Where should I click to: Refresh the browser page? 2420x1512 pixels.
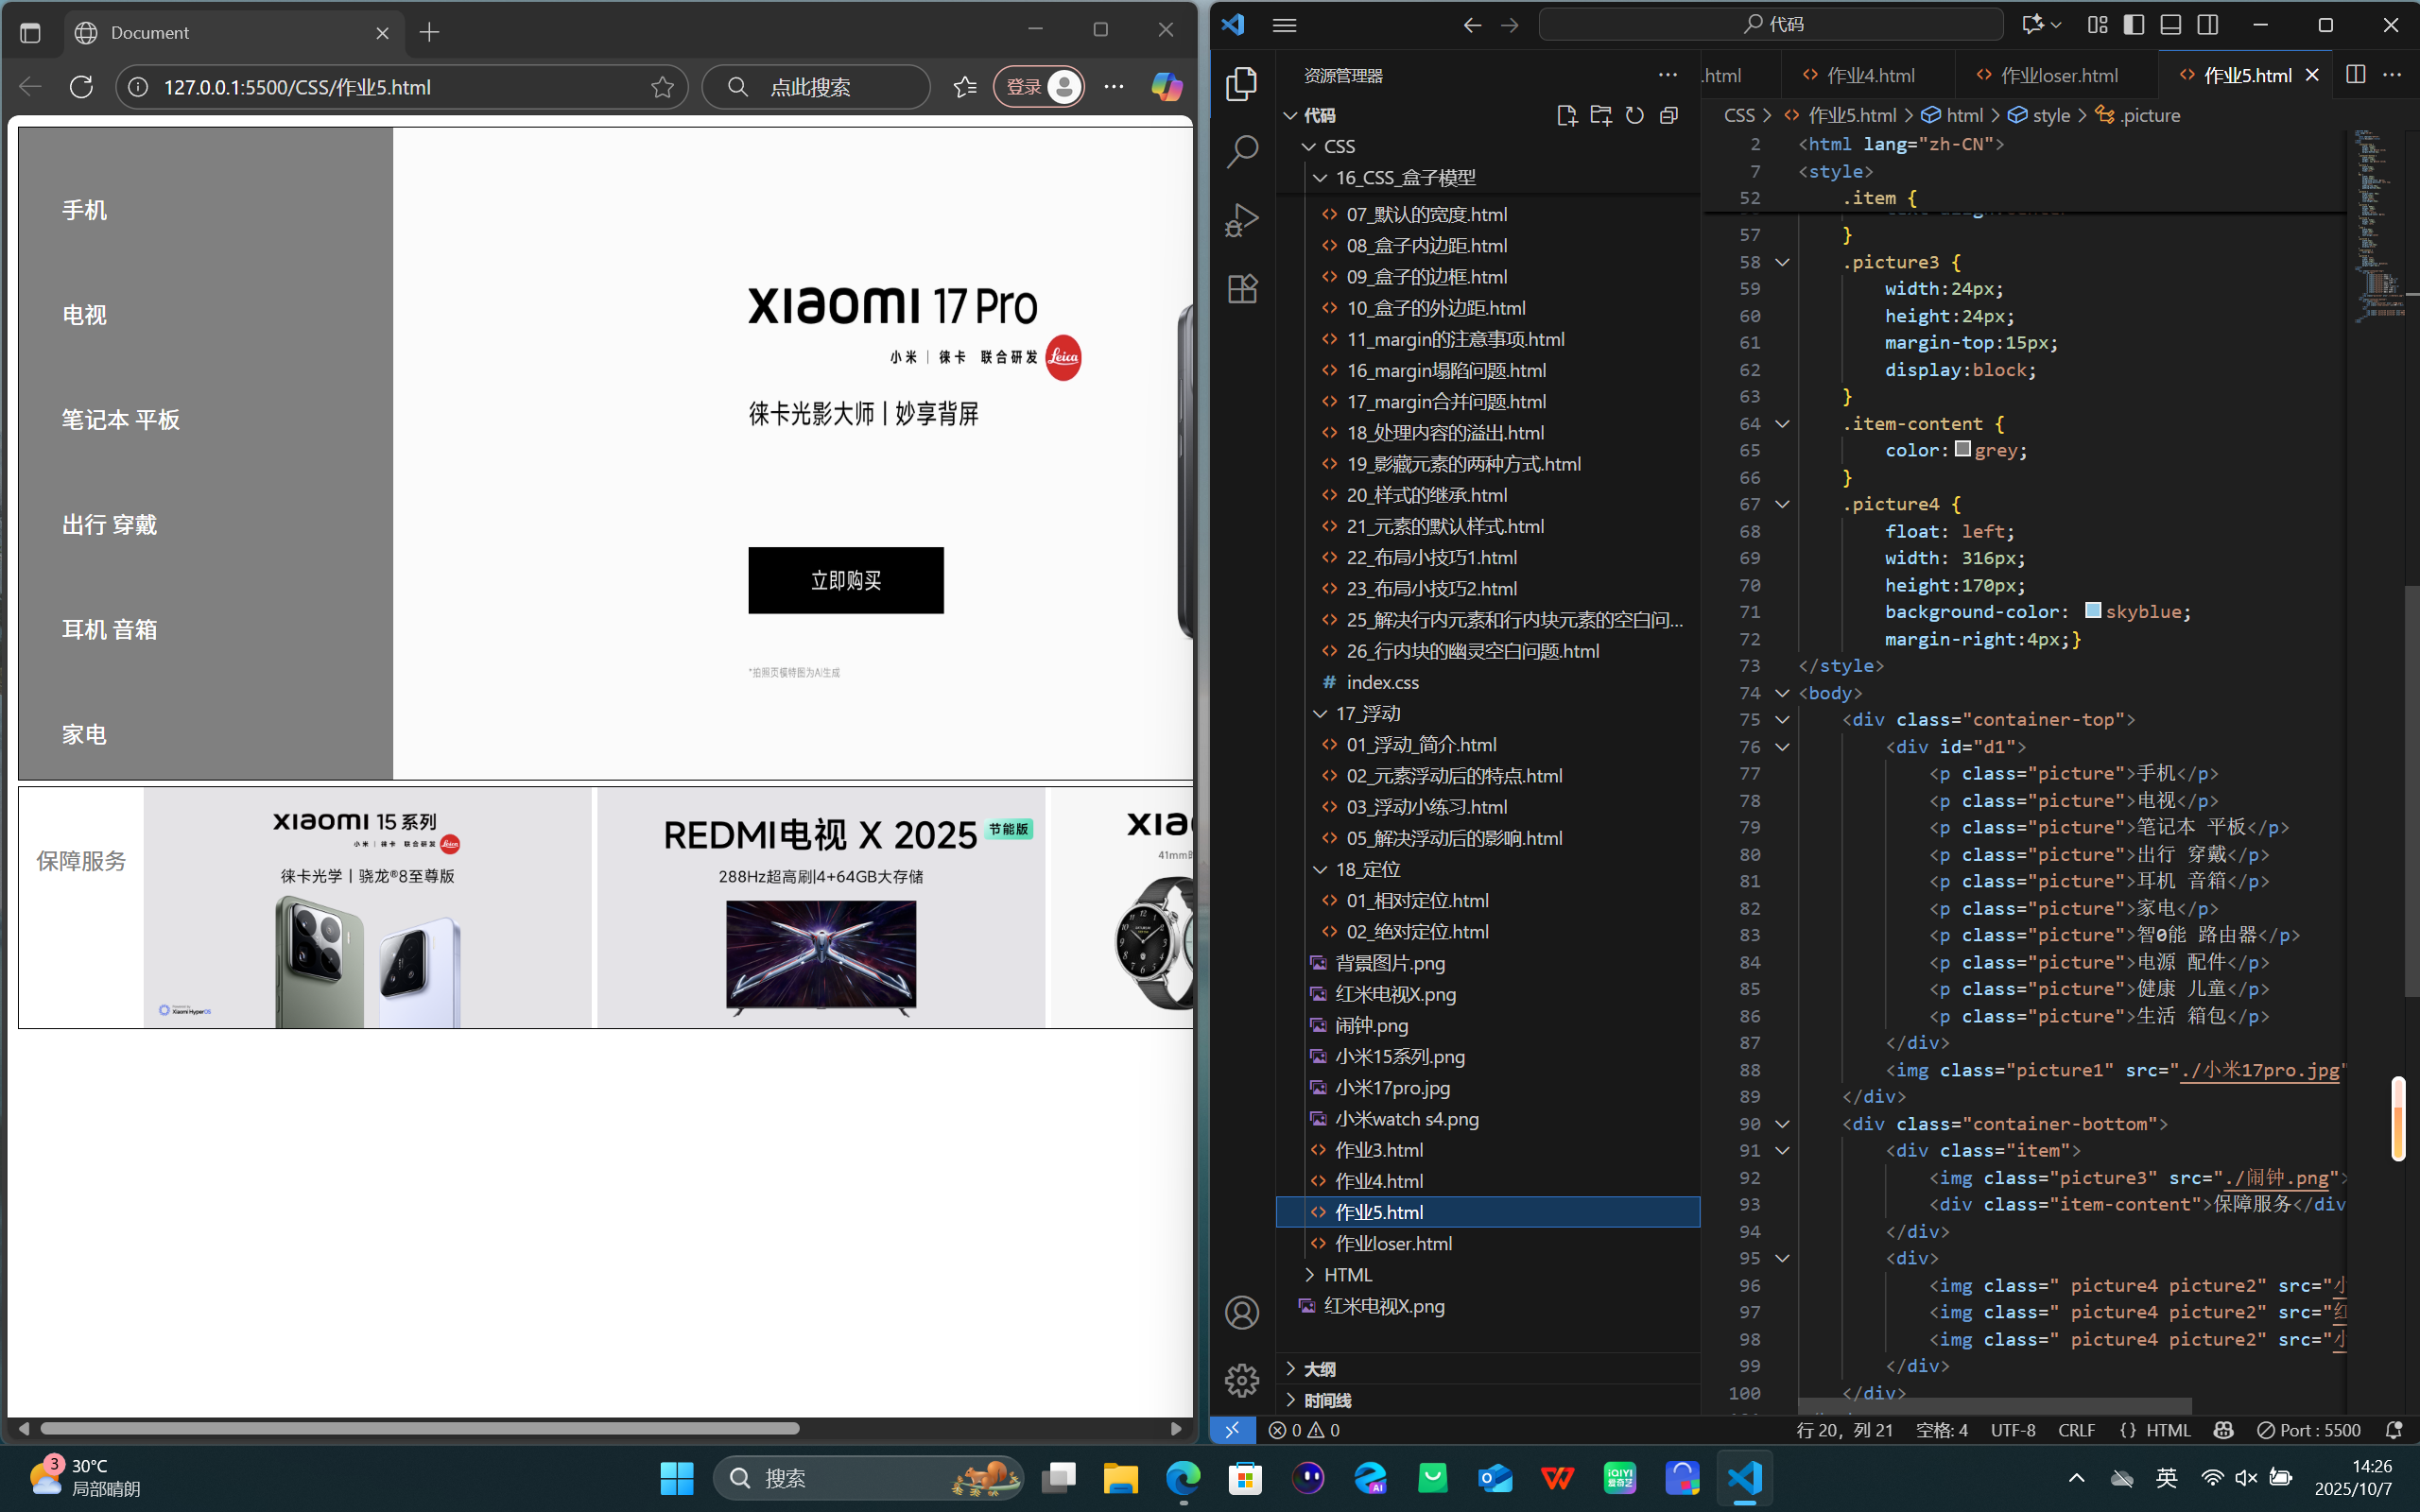pyautogui.click(x=82, y=87)
